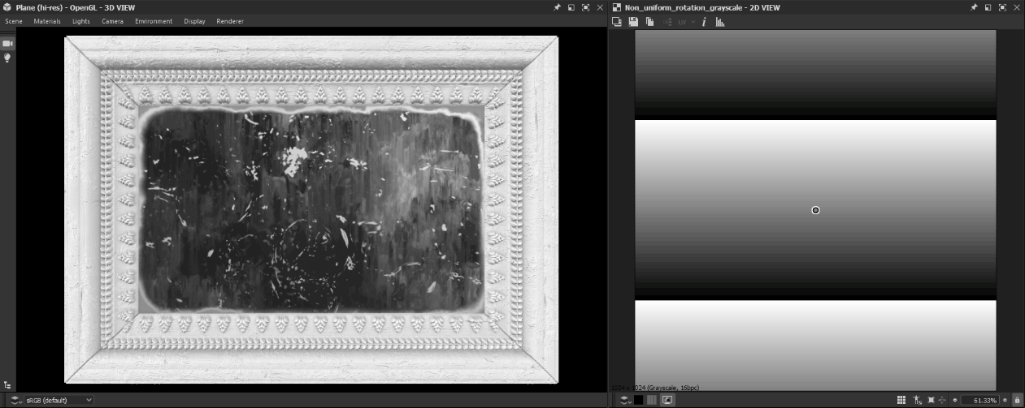The height and width of the screenshot is (408, 1025).
Task: Open the Materials menu in 3D view
Action: (x=47, y=21)
